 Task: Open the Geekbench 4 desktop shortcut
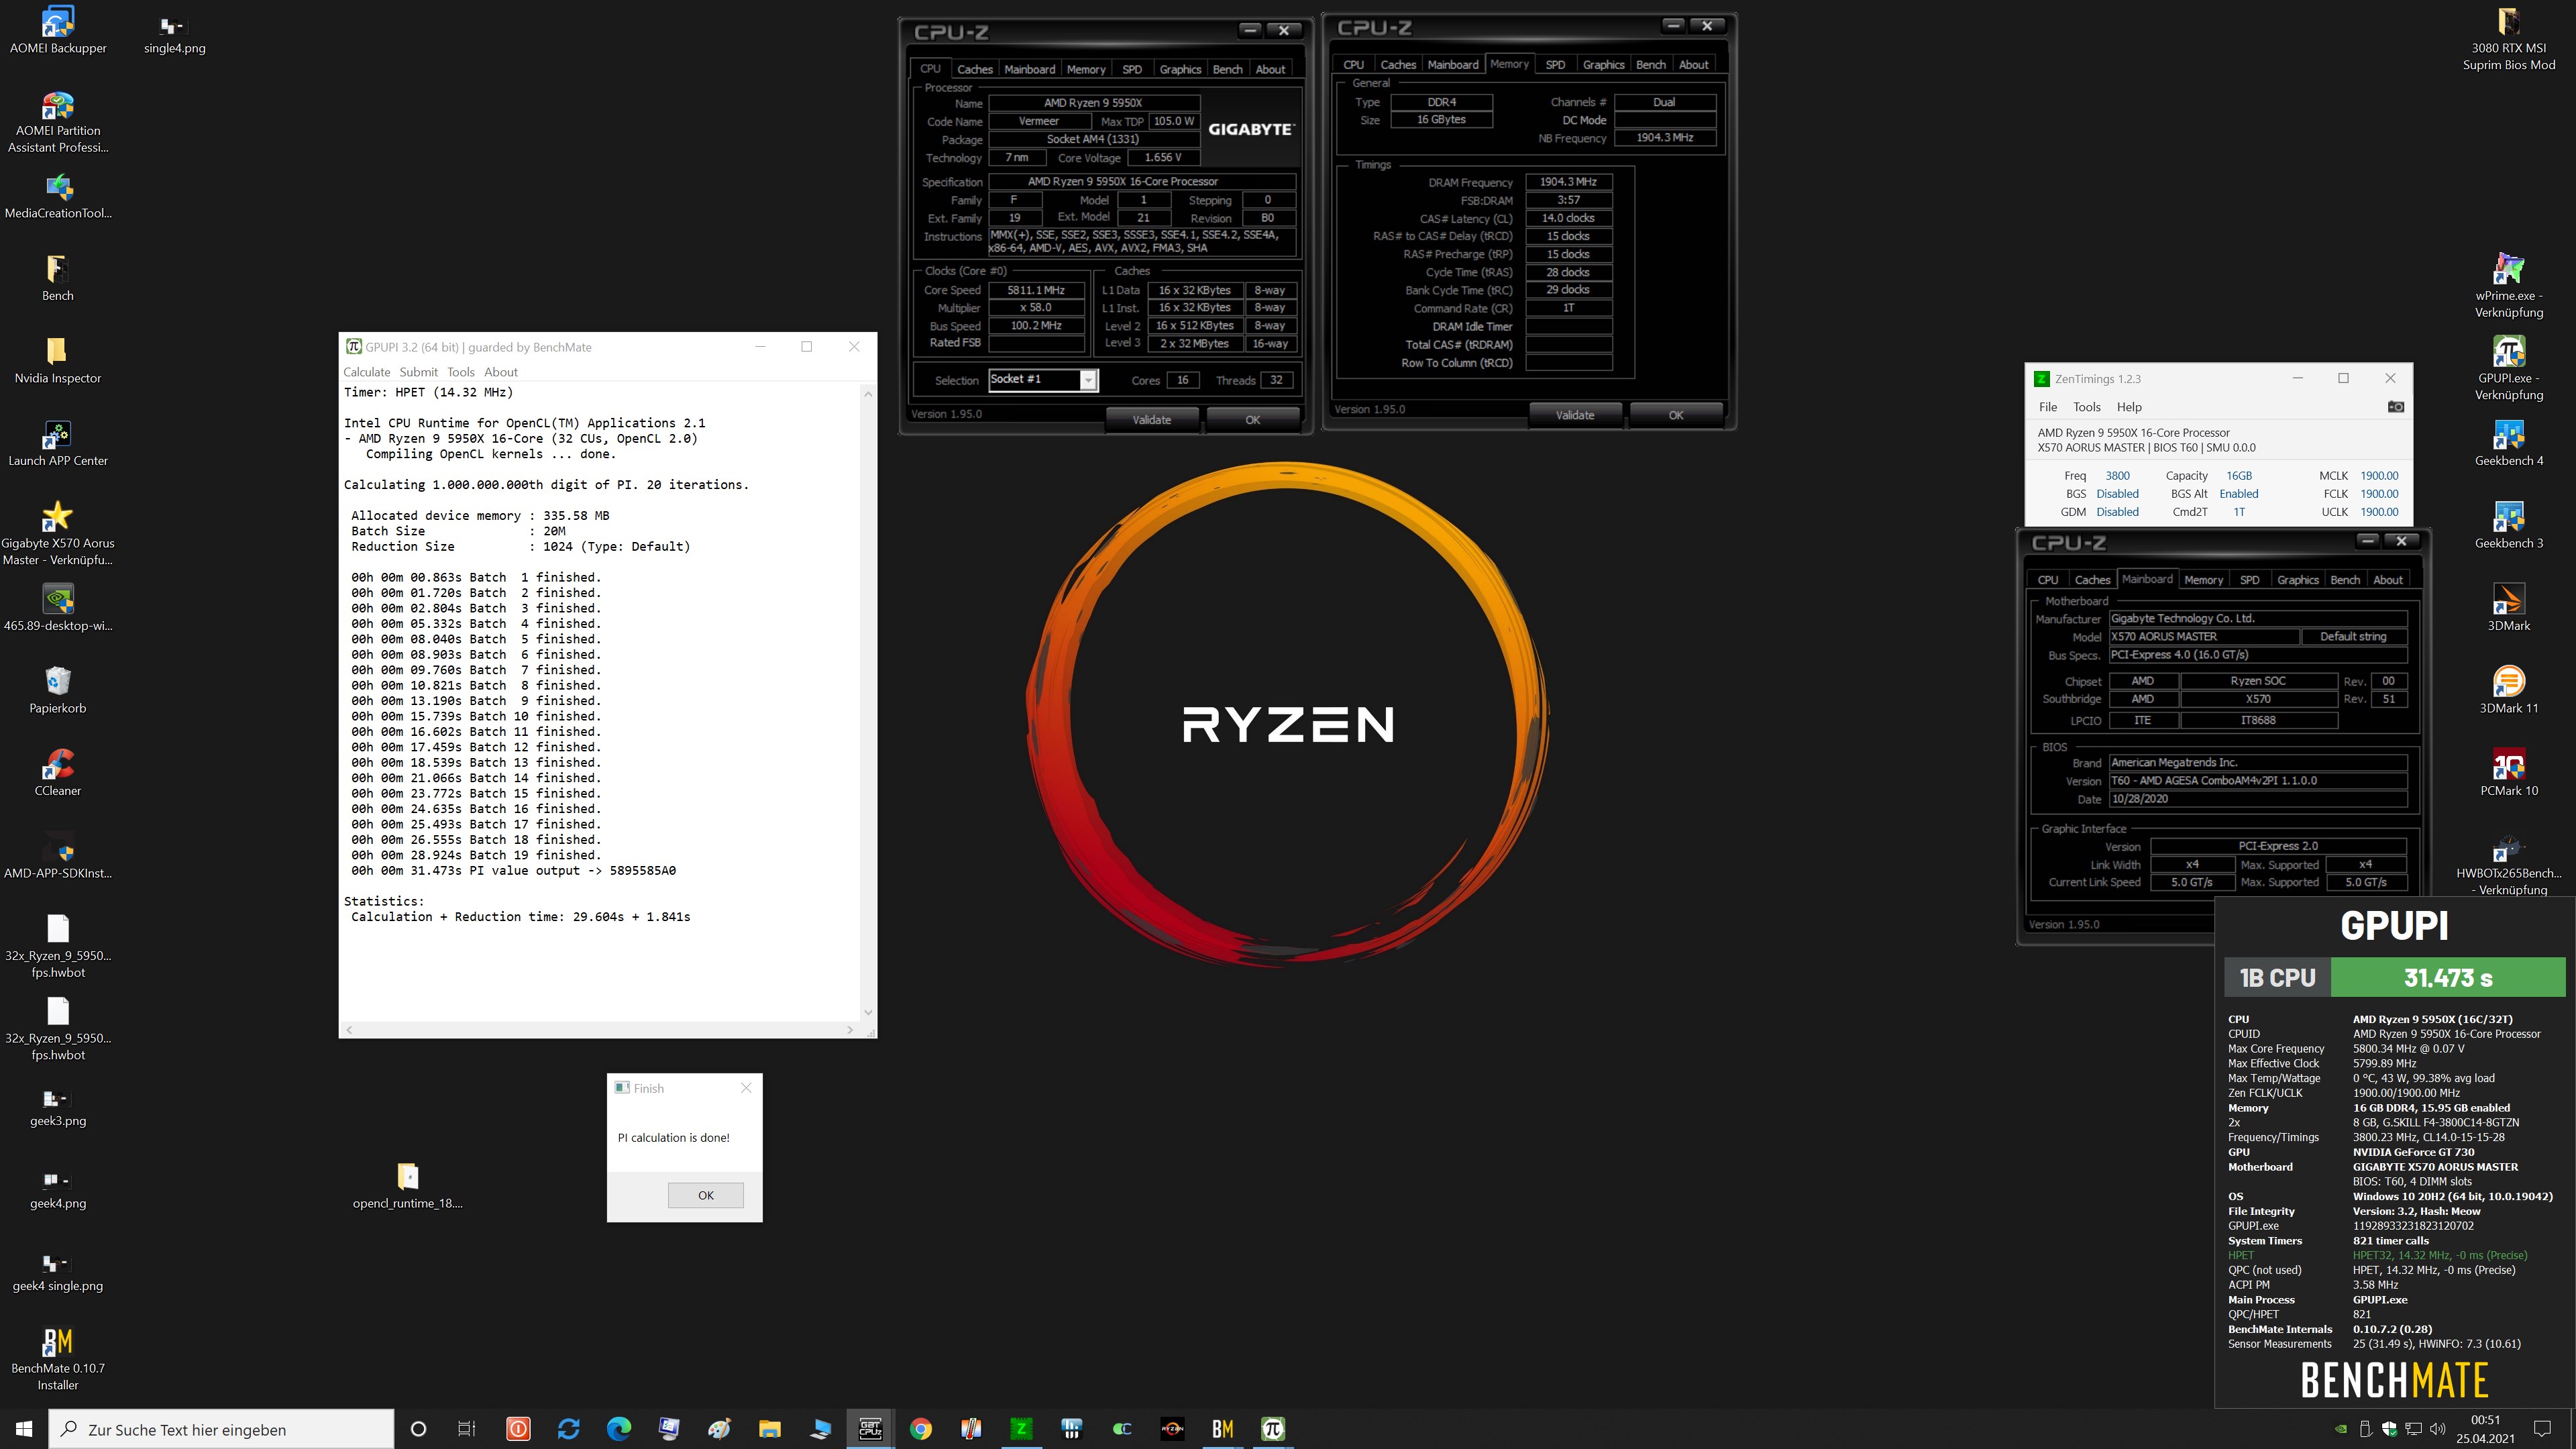pos(2508,442)
